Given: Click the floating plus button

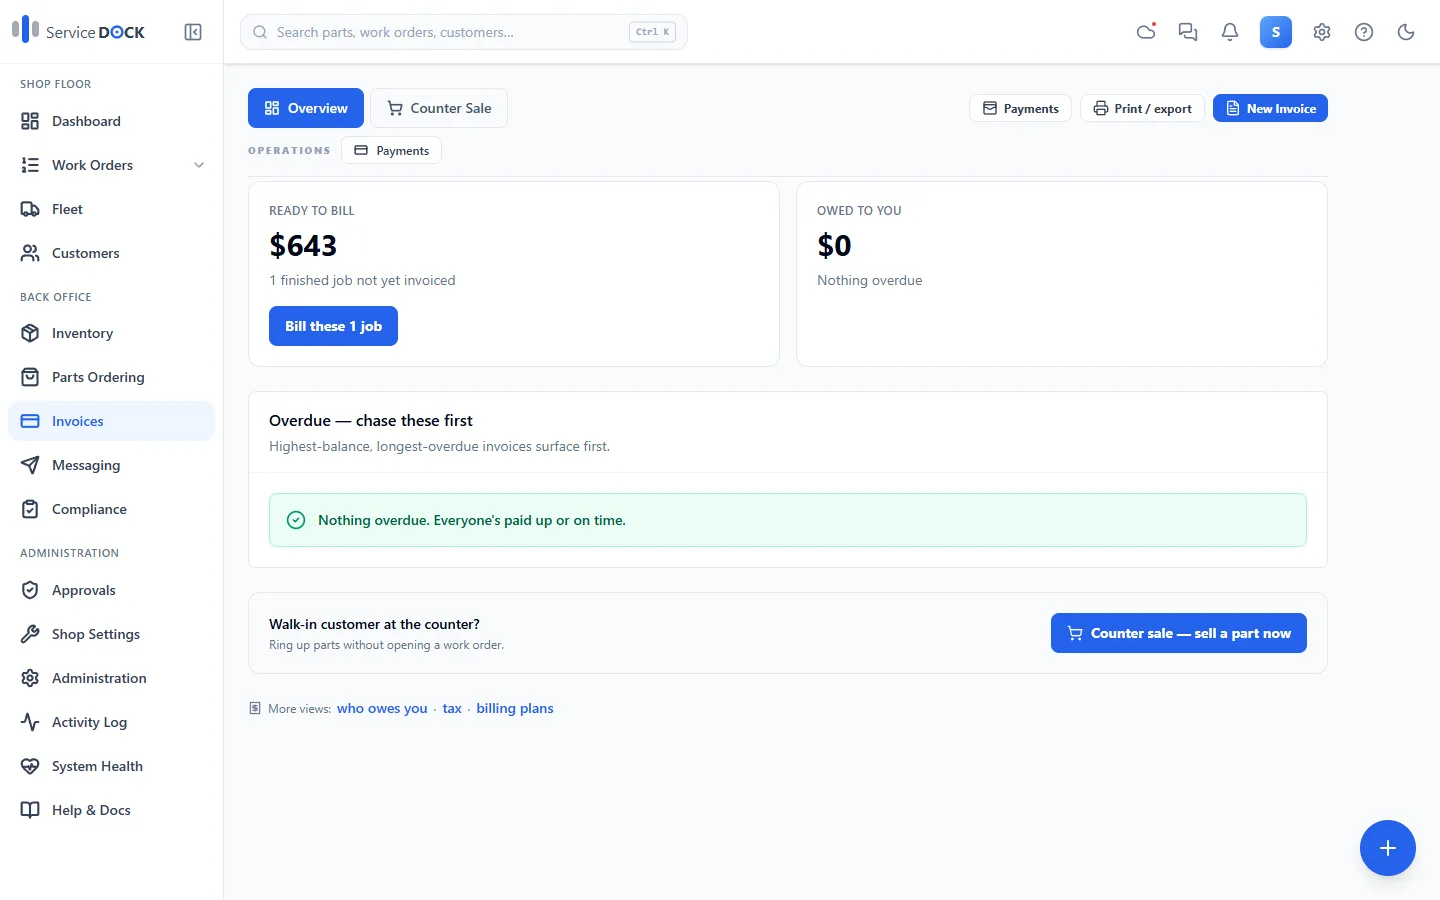Looking at the screenshot, I should tap(1388, 848).
